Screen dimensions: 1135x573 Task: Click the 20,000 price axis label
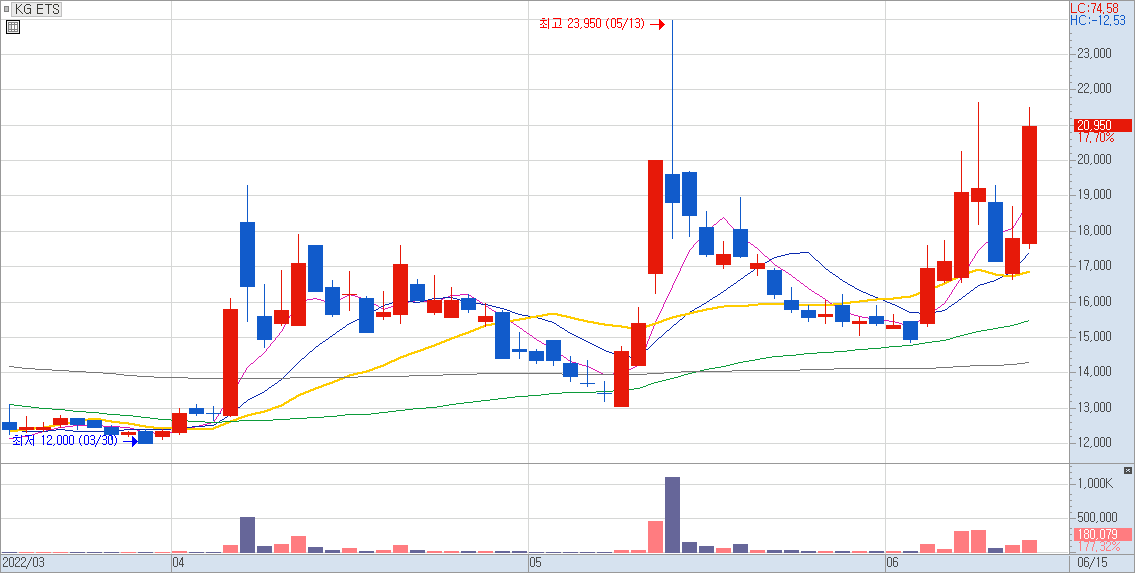[1094, 160]
